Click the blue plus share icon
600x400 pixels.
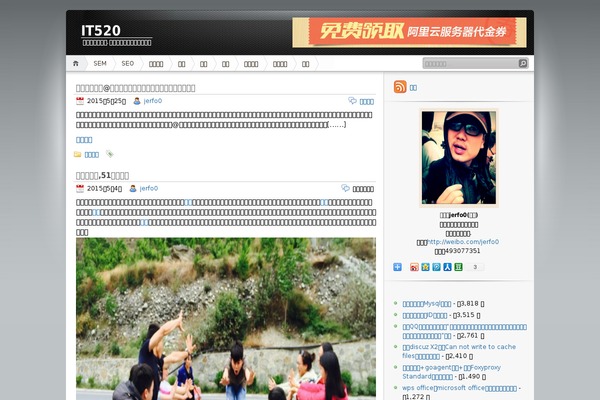pyautogui.click(x=397, y=267)
